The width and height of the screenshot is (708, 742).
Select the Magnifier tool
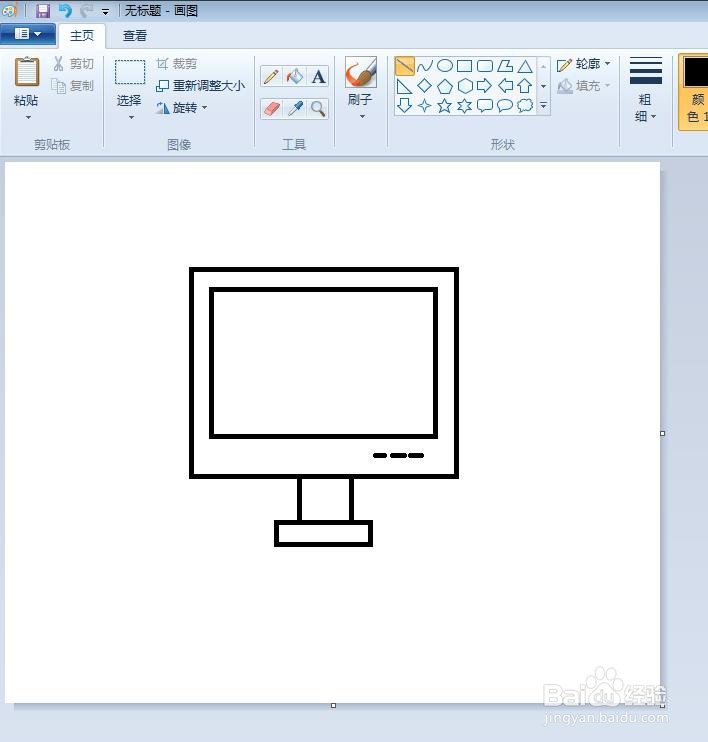(318, 109)
